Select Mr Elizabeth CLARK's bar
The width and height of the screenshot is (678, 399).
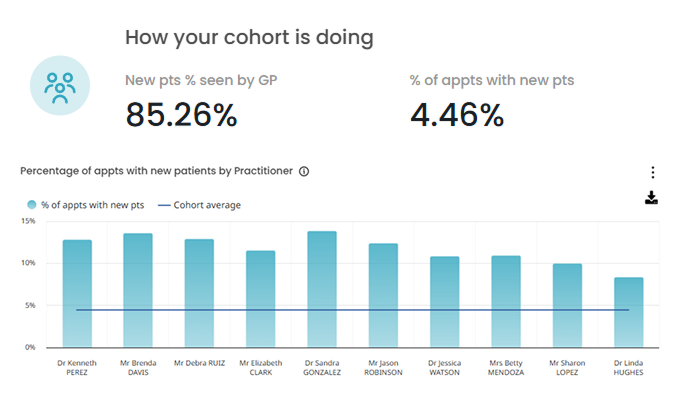pyautogui.click(x=261, y=299)
